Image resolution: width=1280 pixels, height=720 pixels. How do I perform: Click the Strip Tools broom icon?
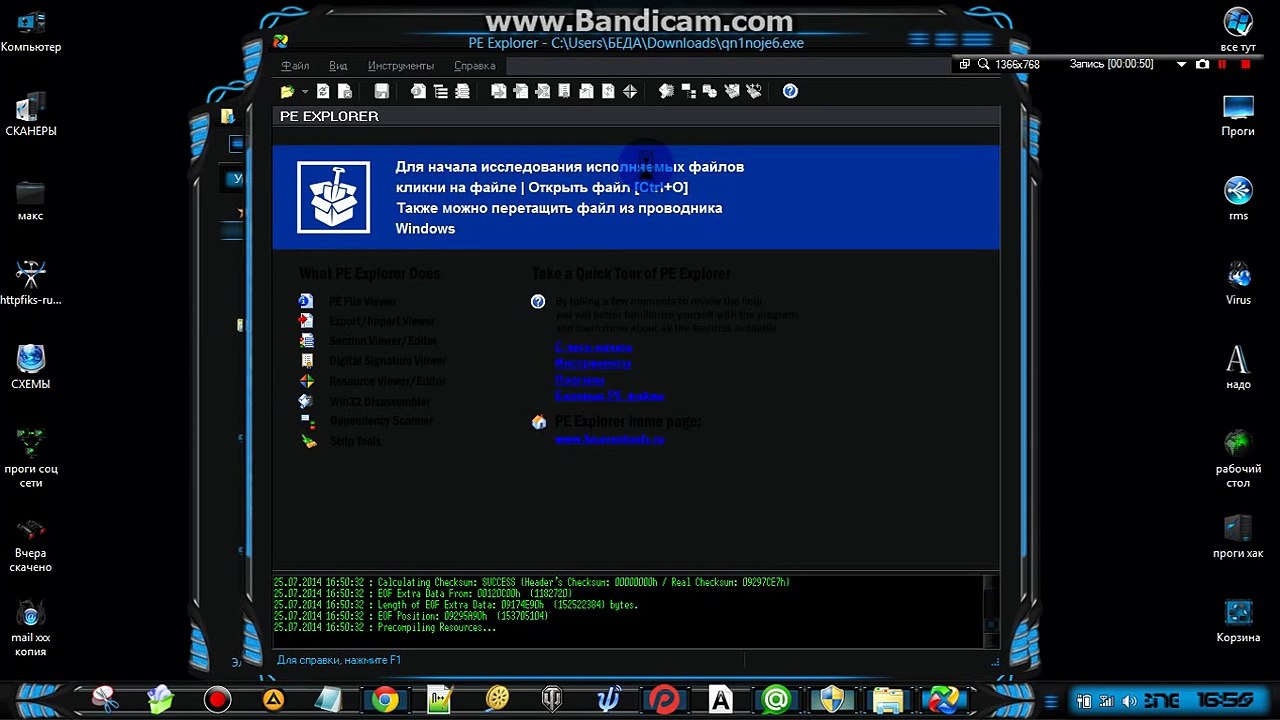(x=309, y=441)
